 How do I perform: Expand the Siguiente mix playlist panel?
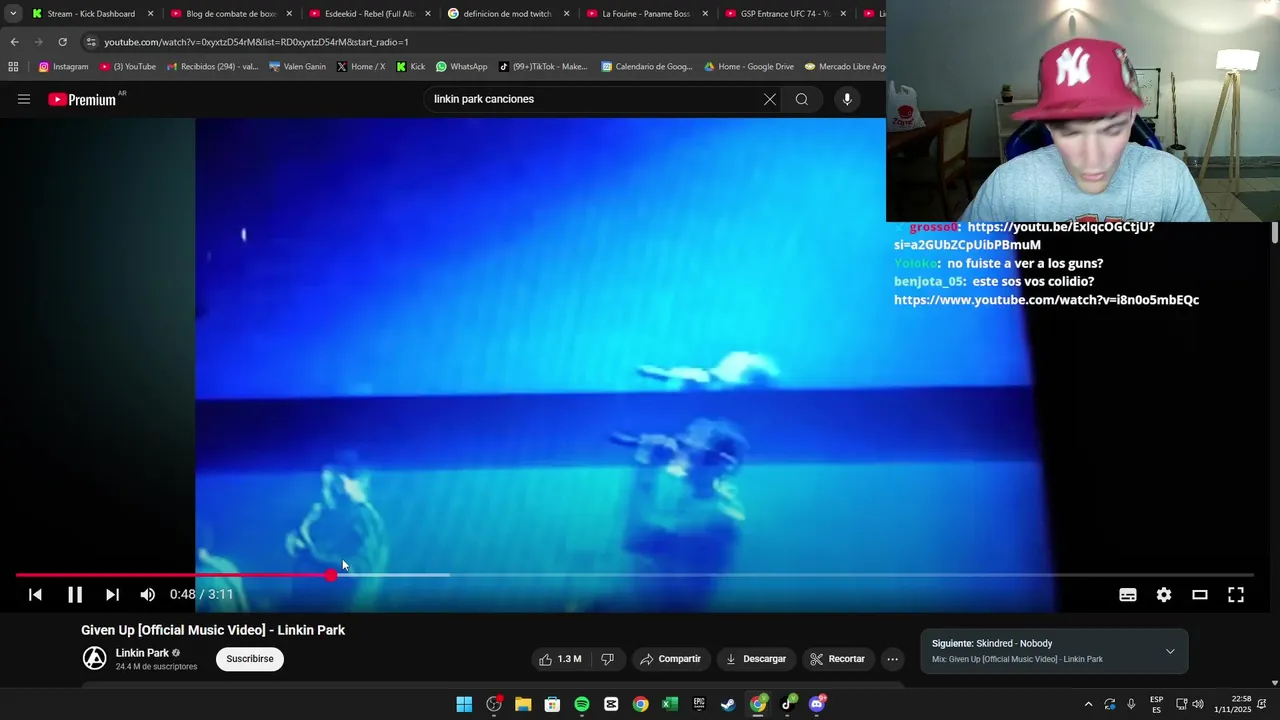(1170, 651)
